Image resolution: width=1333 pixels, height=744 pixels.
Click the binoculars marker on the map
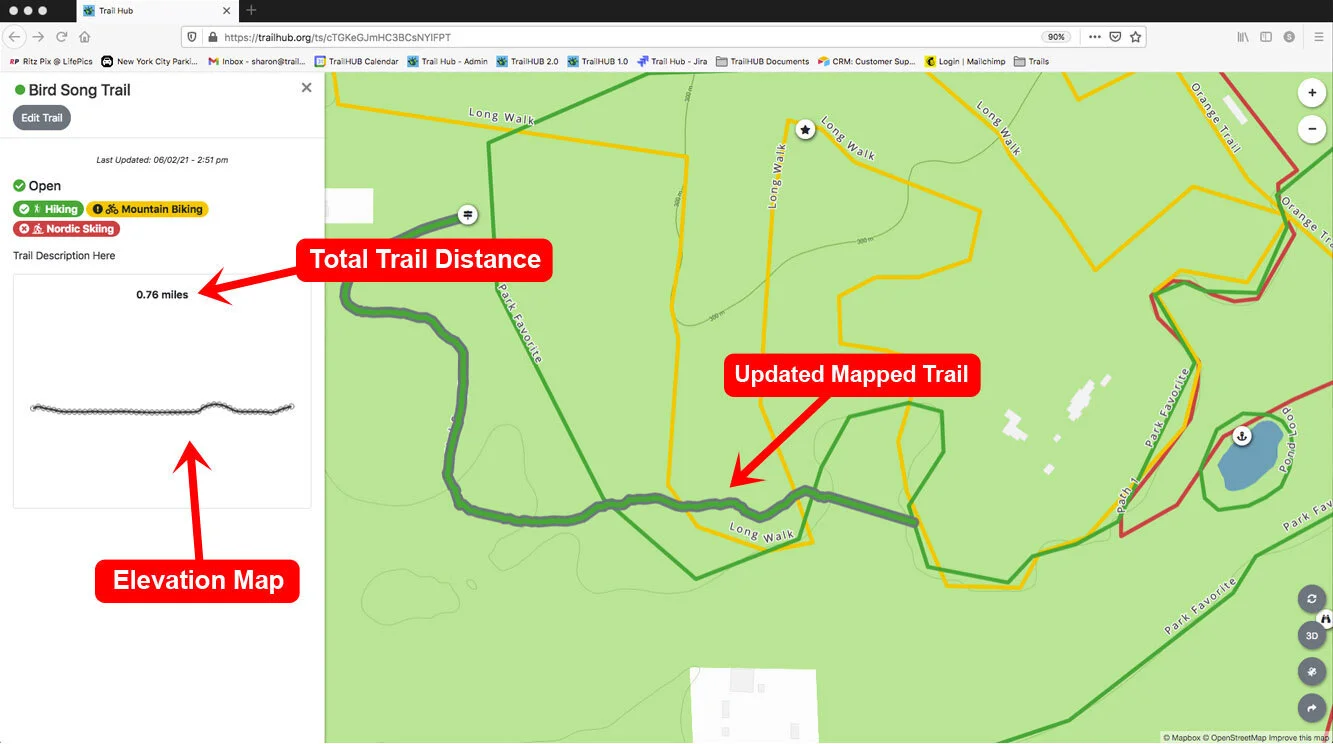tap(1326, 620)
